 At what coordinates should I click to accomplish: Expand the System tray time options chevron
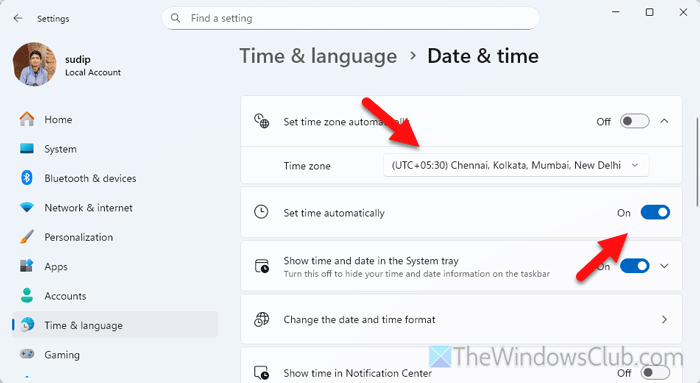pyautogui.click(x=664, y=266)
